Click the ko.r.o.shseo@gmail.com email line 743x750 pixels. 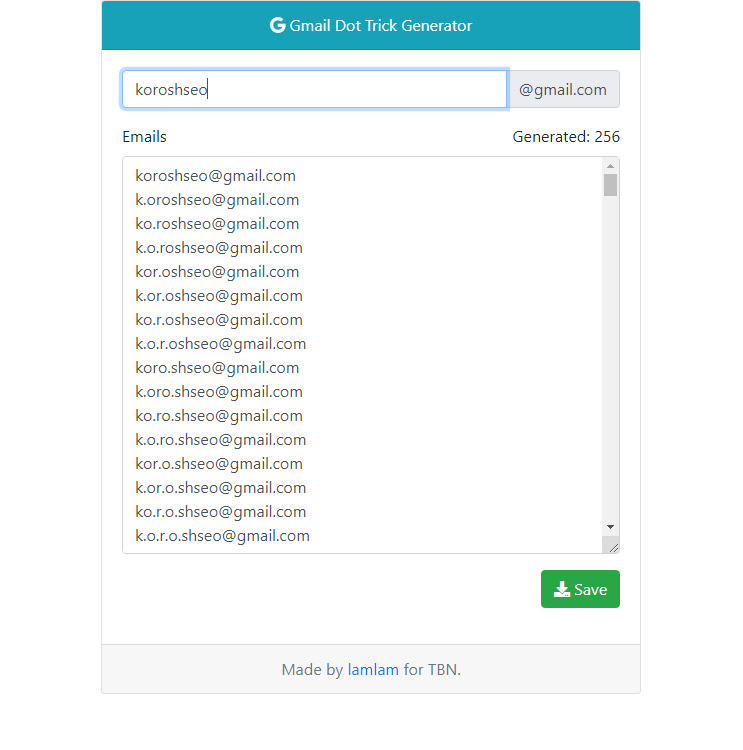pos(221,512)
